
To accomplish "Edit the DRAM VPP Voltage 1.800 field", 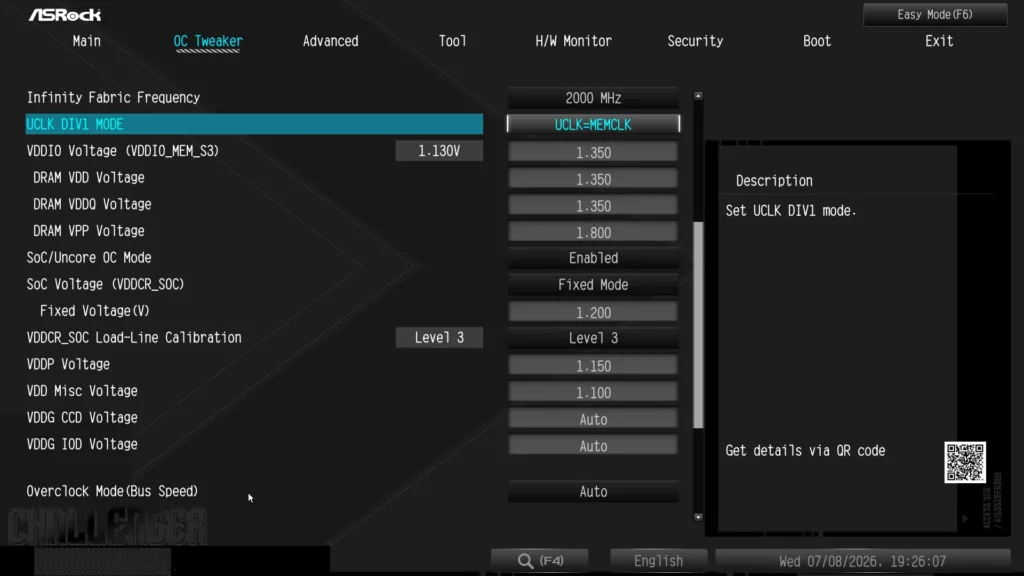I will coord(593,232).
